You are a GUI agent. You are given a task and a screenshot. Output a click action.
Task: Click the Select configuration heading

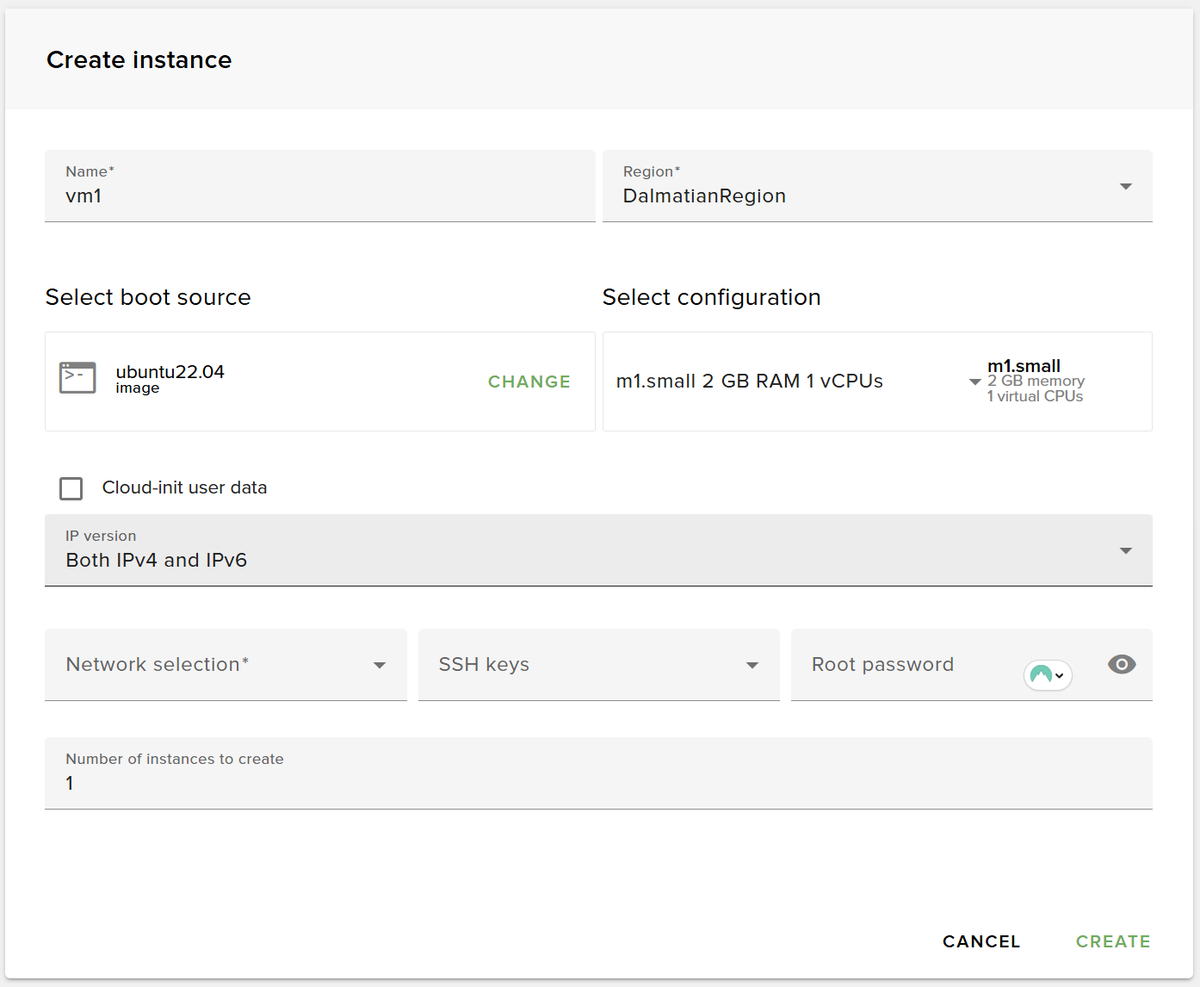711,297
